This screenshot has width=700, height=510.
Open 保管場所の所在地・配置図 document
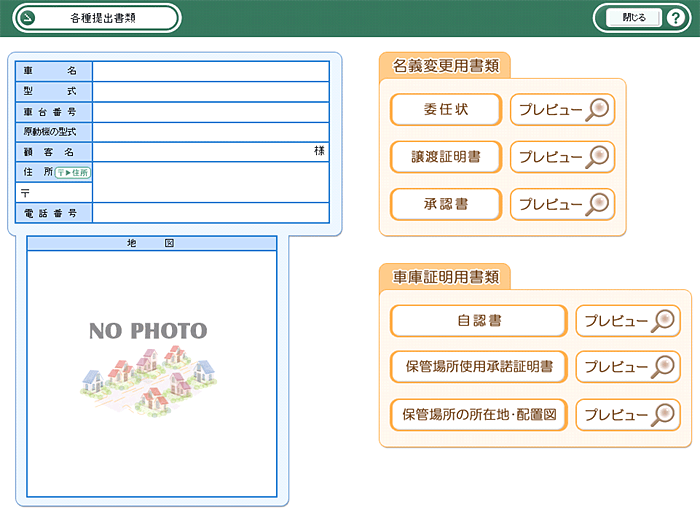tap(479, 414)
